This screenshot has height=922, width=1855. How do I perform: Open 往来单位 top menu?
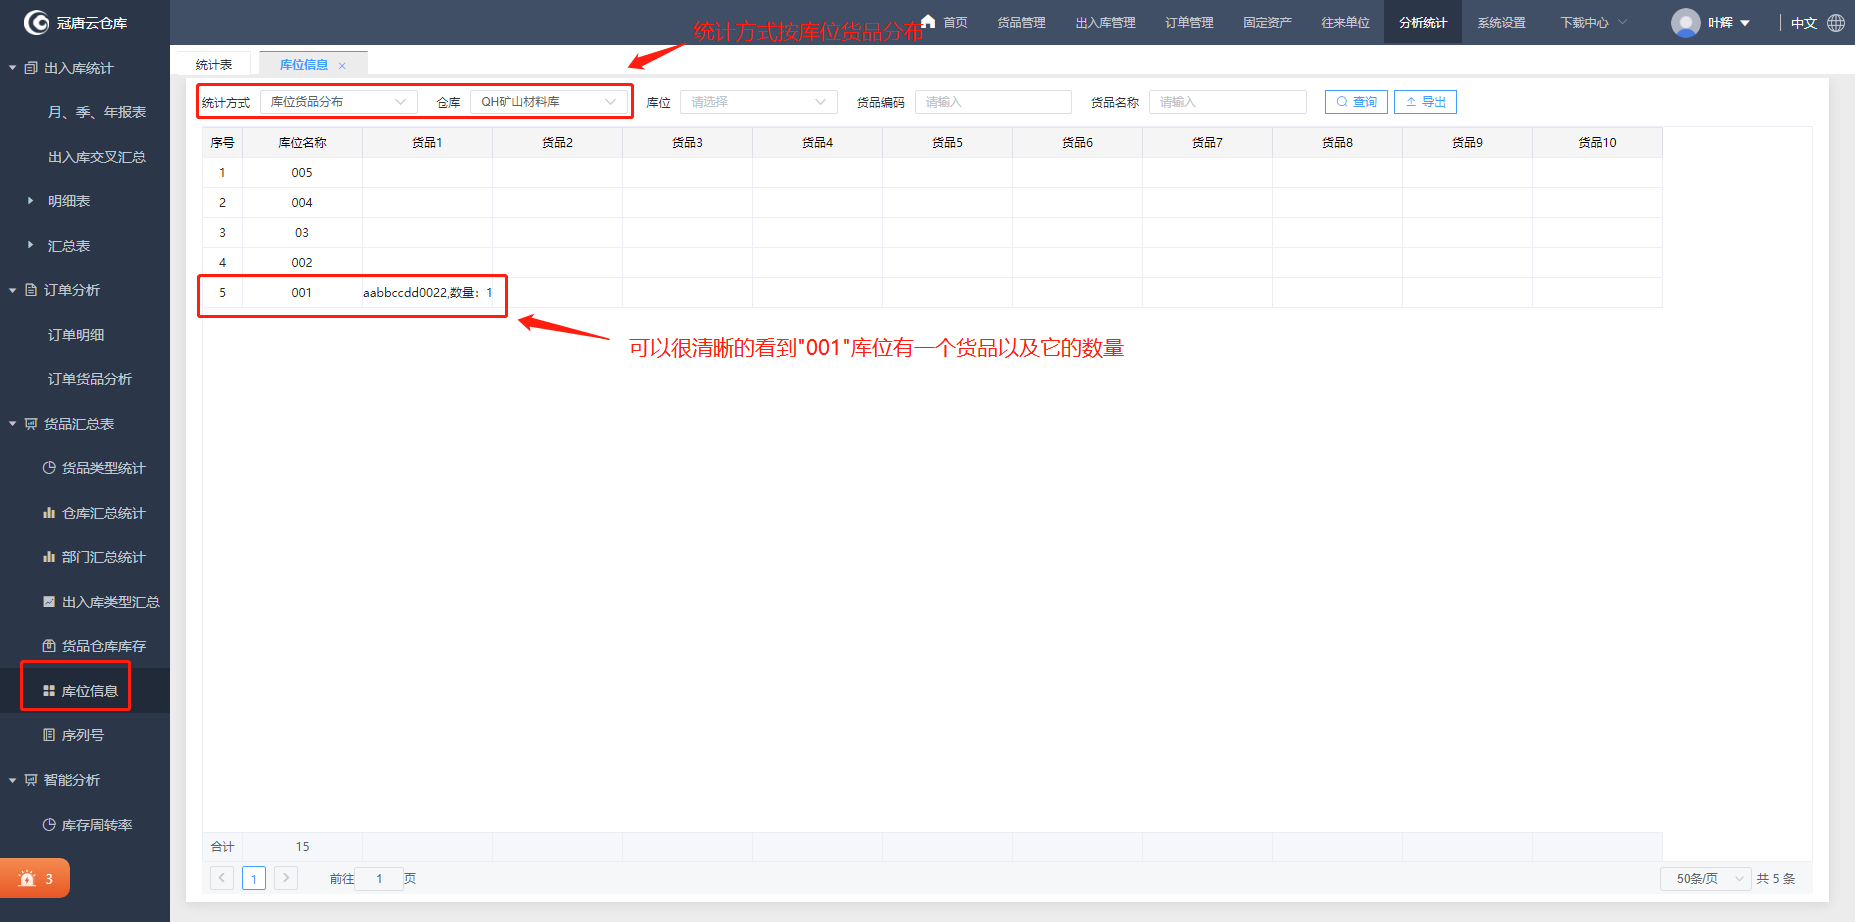[x=1345, y=22]
